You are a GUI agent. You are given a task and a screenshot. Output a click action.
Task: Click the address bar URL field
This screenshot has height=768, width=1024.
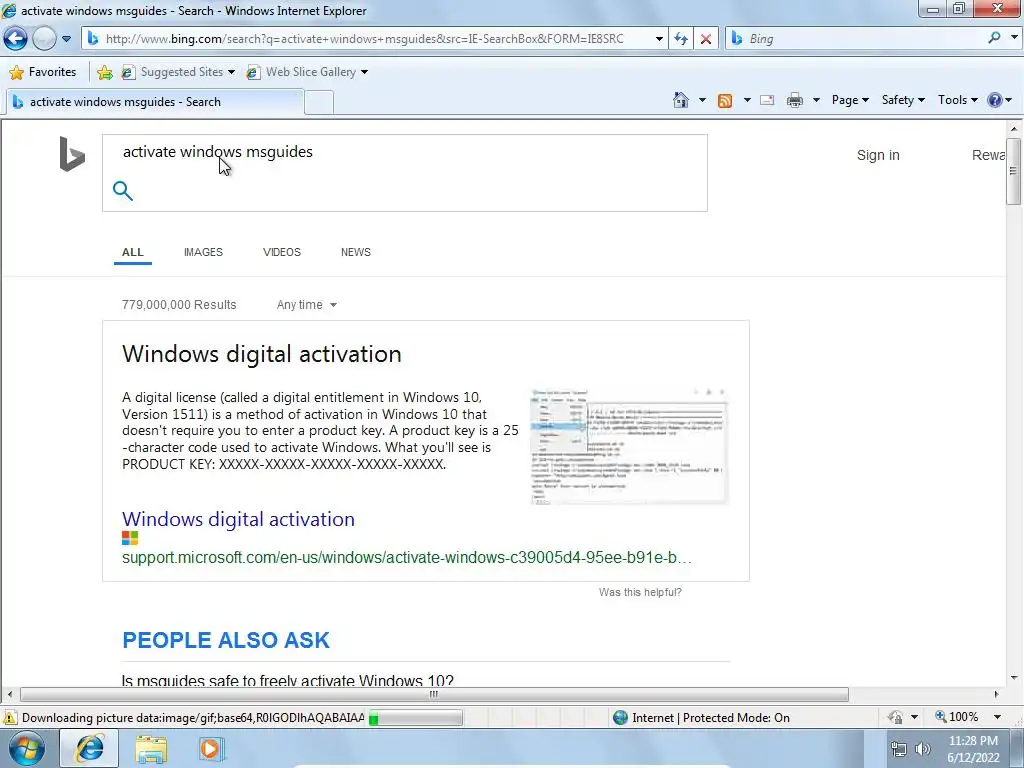click(375, 39)
